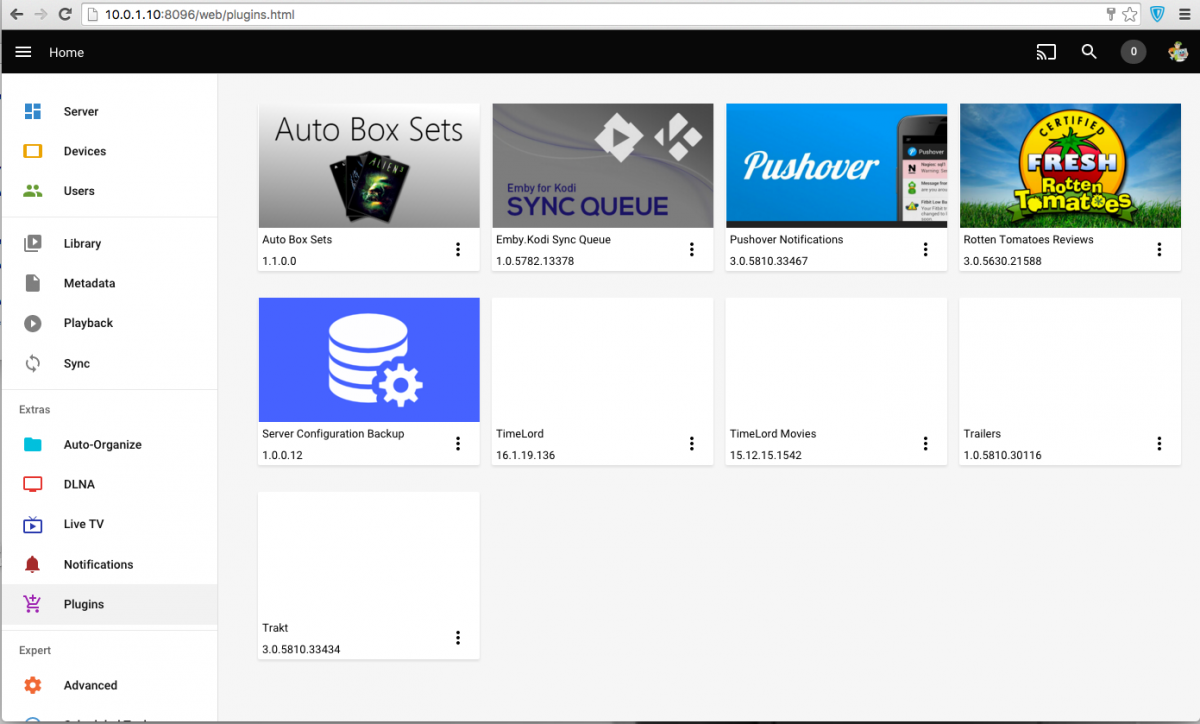The width and height of the screenshot is (1200, 724).
Task: Reload the page using the browser refresh icon
Action: click(65, 15)
